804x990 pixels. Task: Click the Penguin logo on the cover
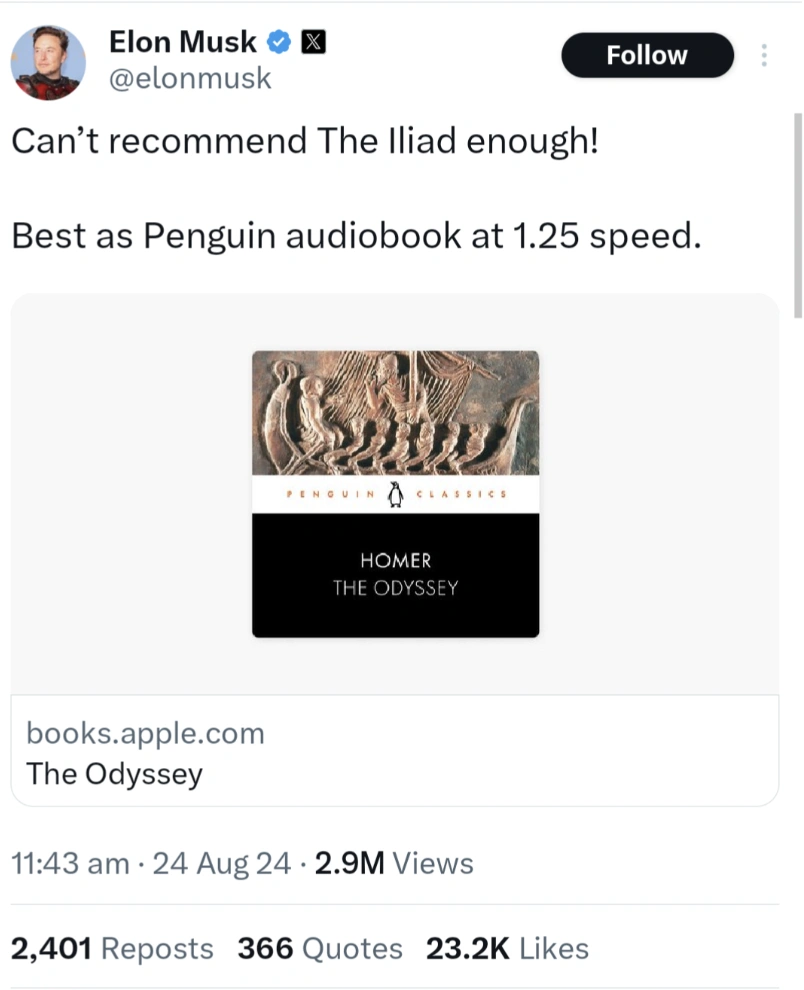click(x=395, y=494)
